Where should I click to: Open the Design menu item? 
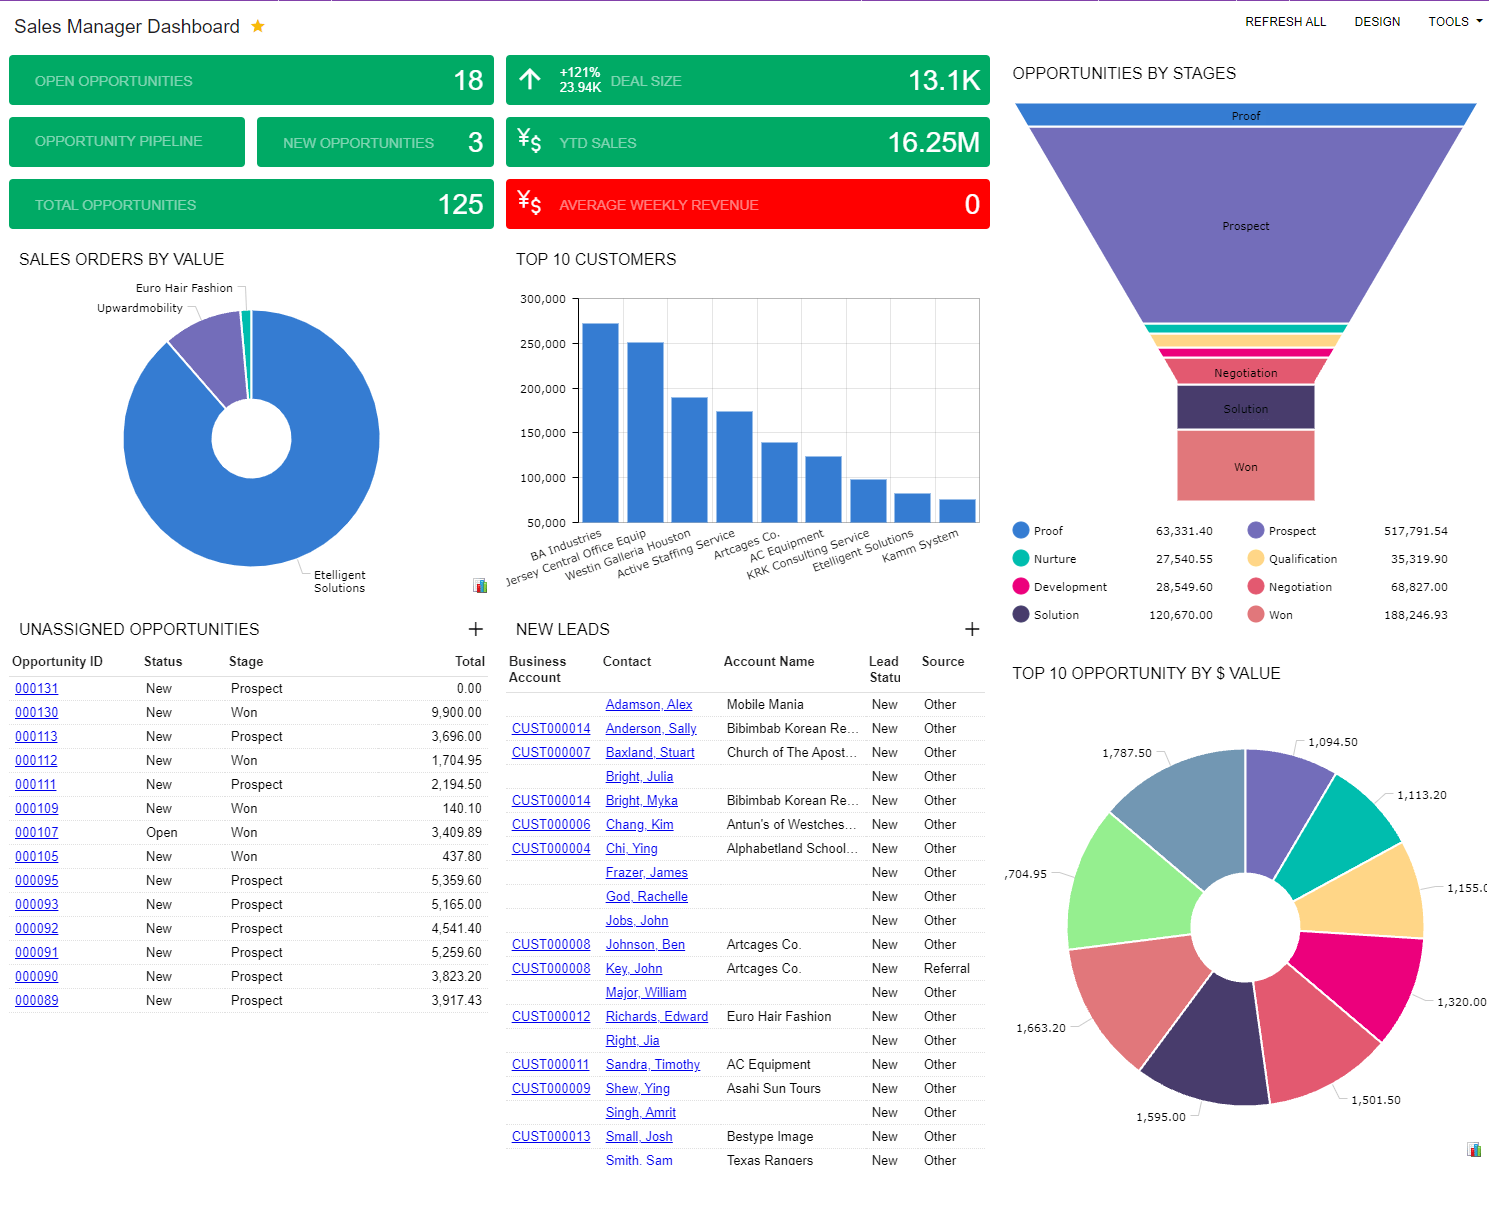pos(1377,22)
